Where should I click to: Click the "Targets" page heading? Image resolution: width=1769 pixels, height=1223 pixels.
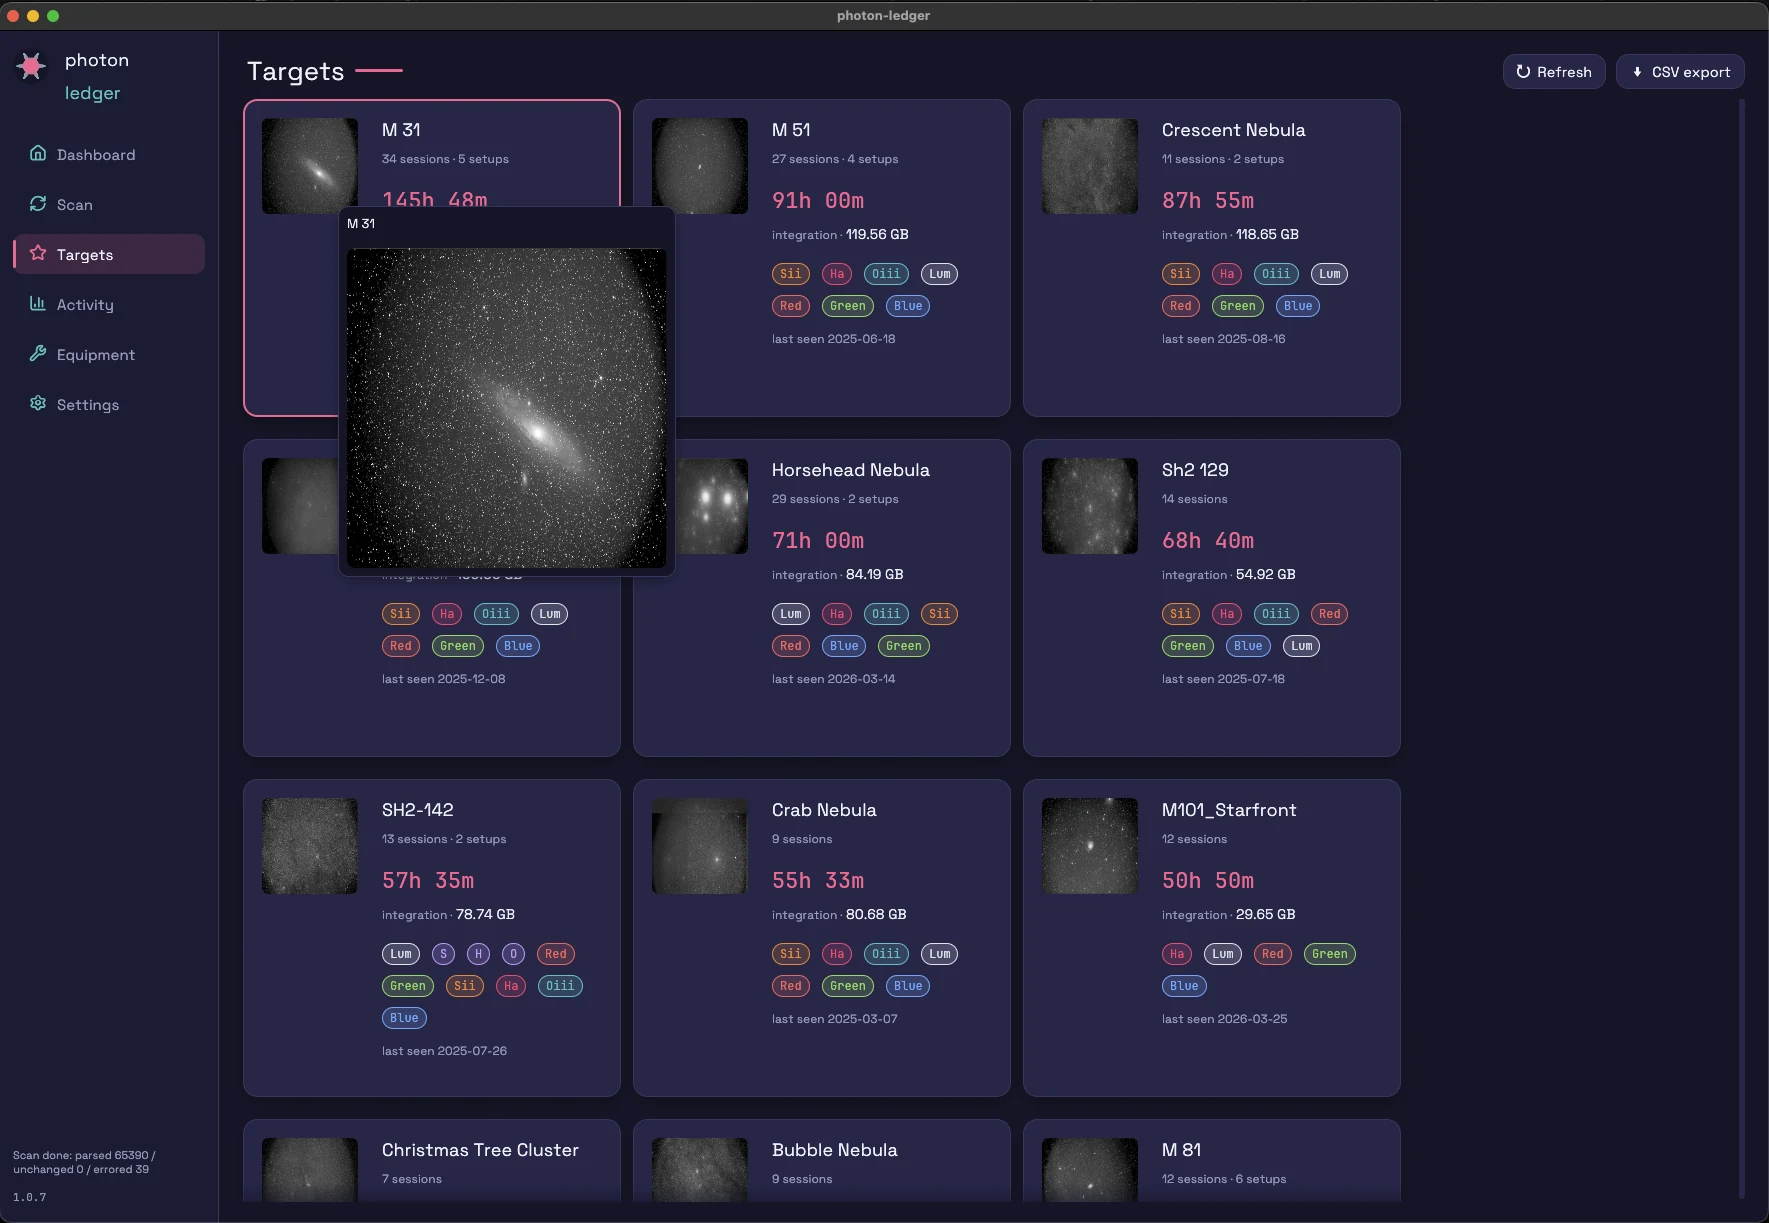296,71
